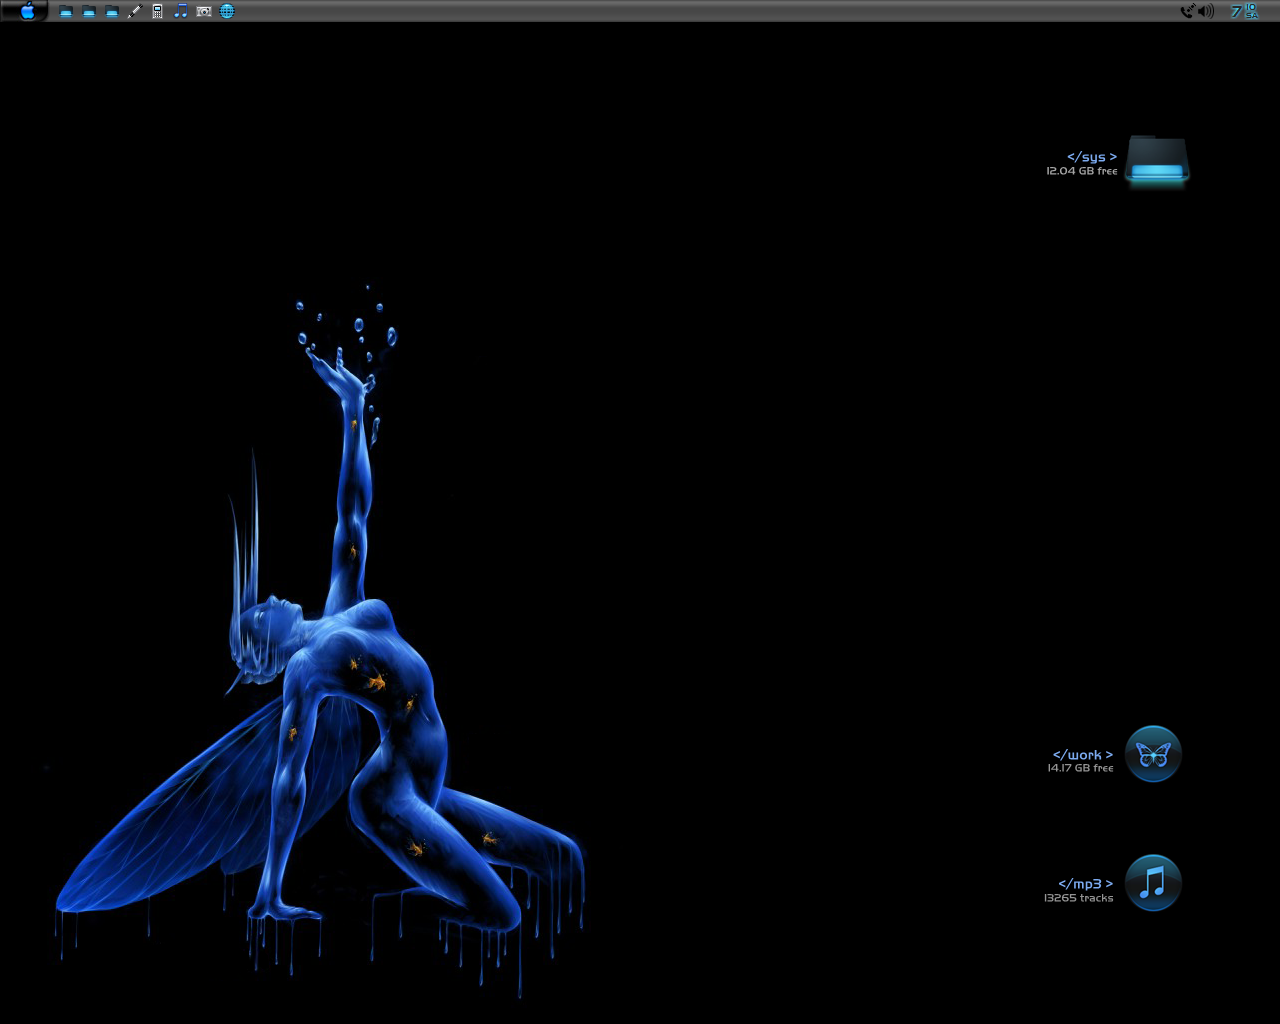Click the 13265 tracks text
This screenshot has height=1024, width=1280.
[1078, 898]
